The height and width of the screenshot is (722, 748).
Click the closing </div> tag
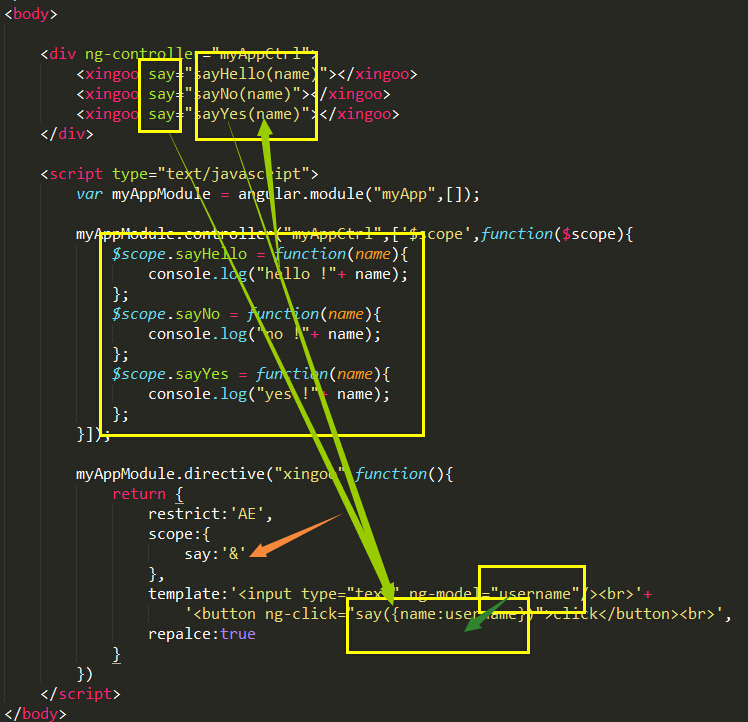[x=67, y=134]
